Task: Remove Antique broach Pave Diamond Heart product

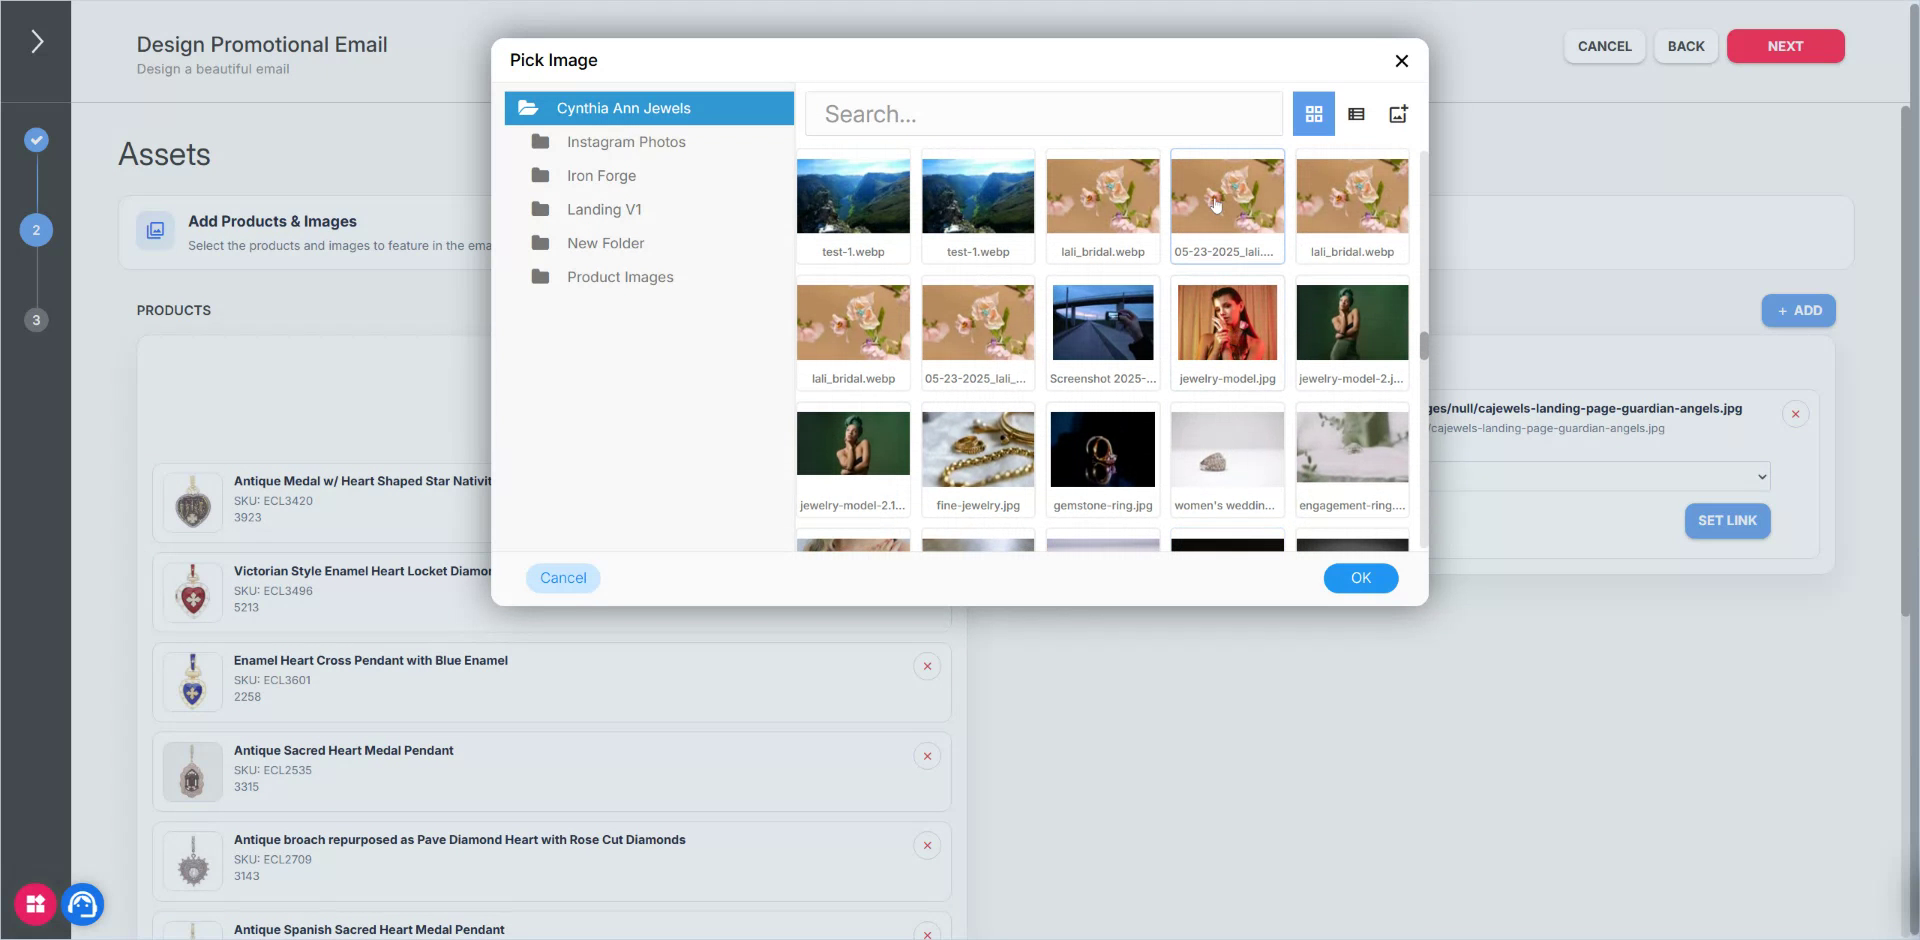Action: (927, 846)
